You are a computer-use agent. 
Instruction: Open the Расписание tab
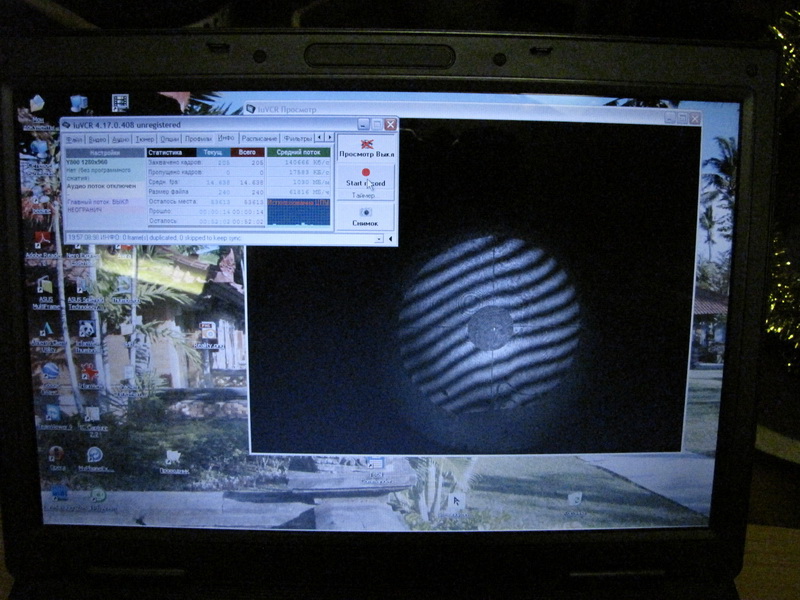point(259,139)
